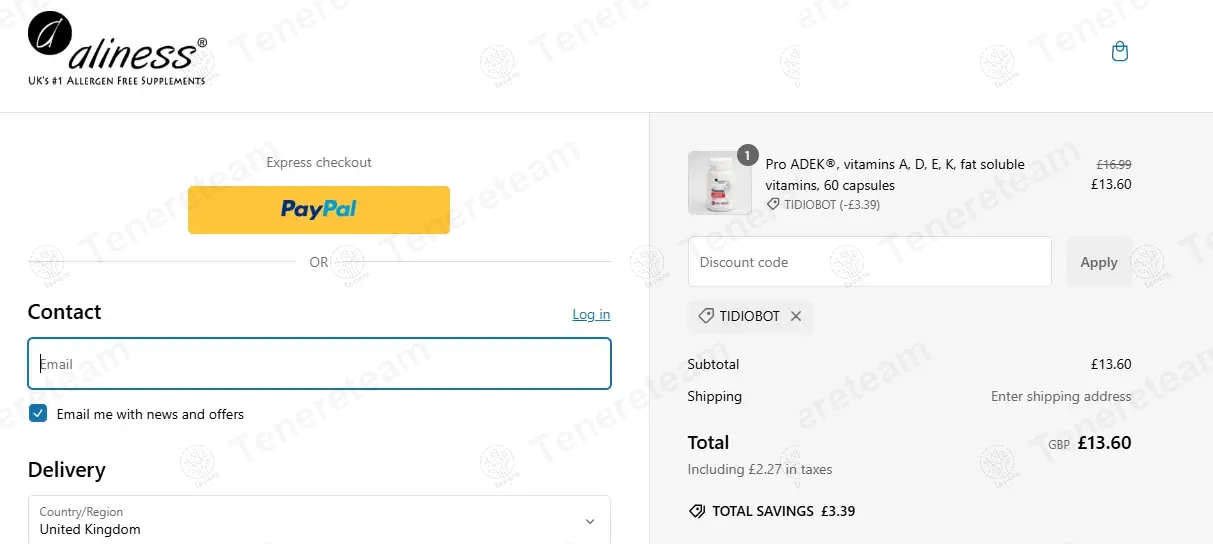Viewport: 1213px width, 544px height.
Task: Click the chevron arrow in Country/Region field
Action: 590,521
